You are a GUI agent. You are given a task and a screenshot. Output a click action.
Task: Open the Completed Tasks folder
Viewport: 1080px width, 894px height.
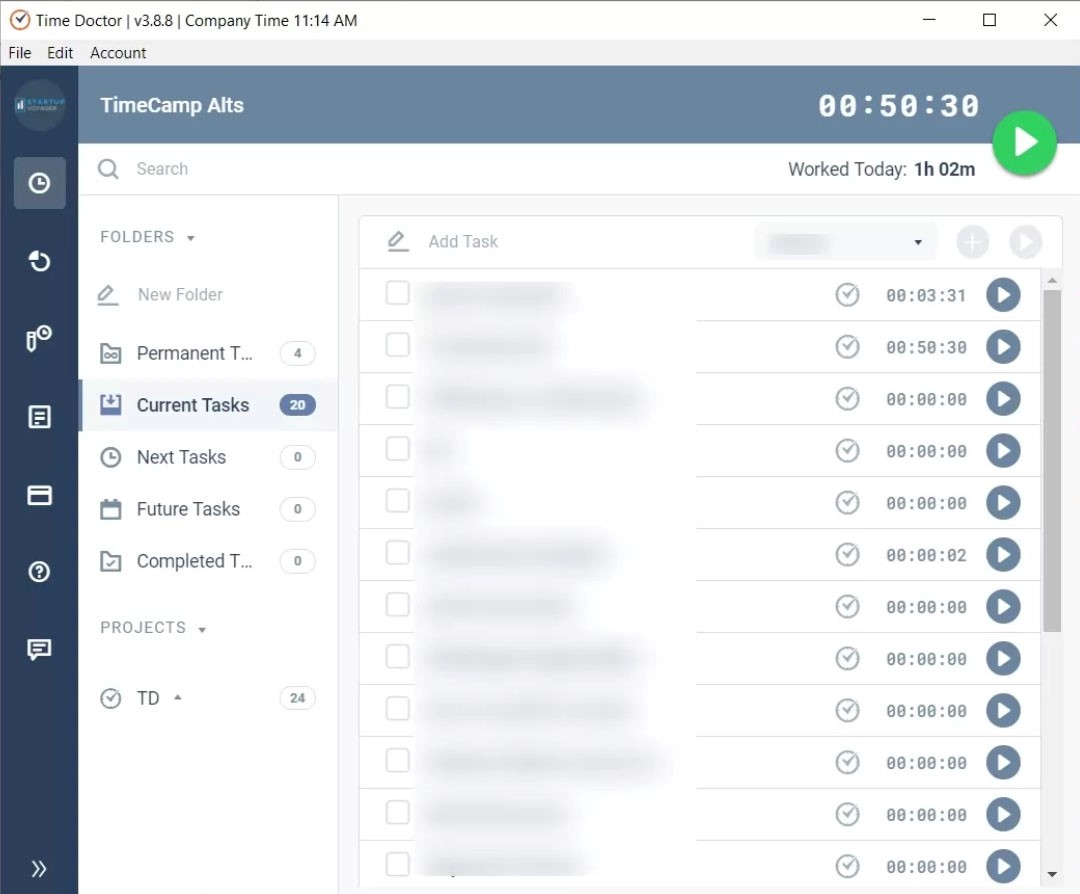coord(208,561)
